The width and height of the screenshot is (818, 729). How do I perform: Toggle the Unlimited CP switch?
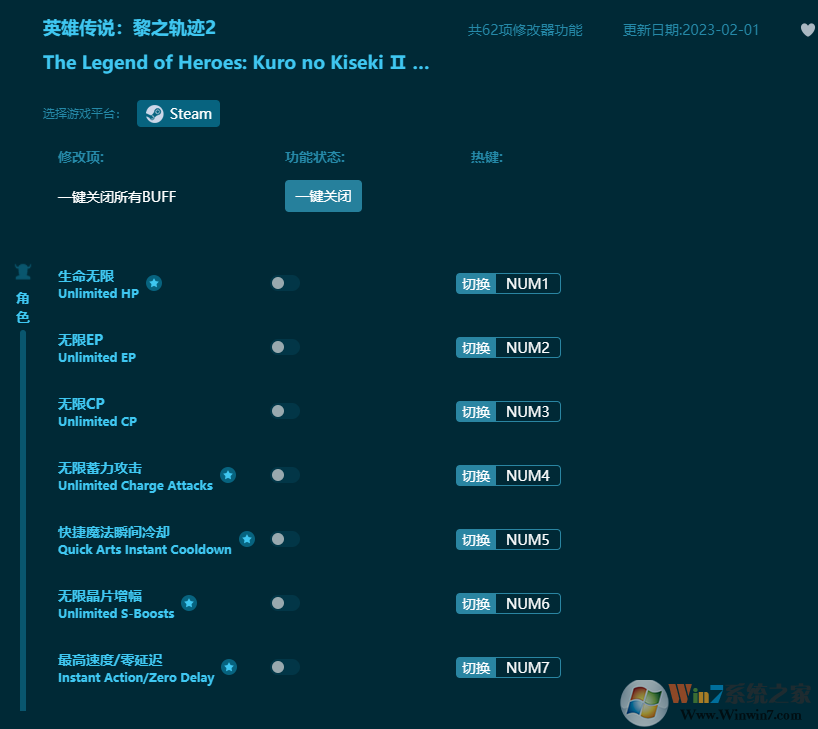tap(285, 411)
